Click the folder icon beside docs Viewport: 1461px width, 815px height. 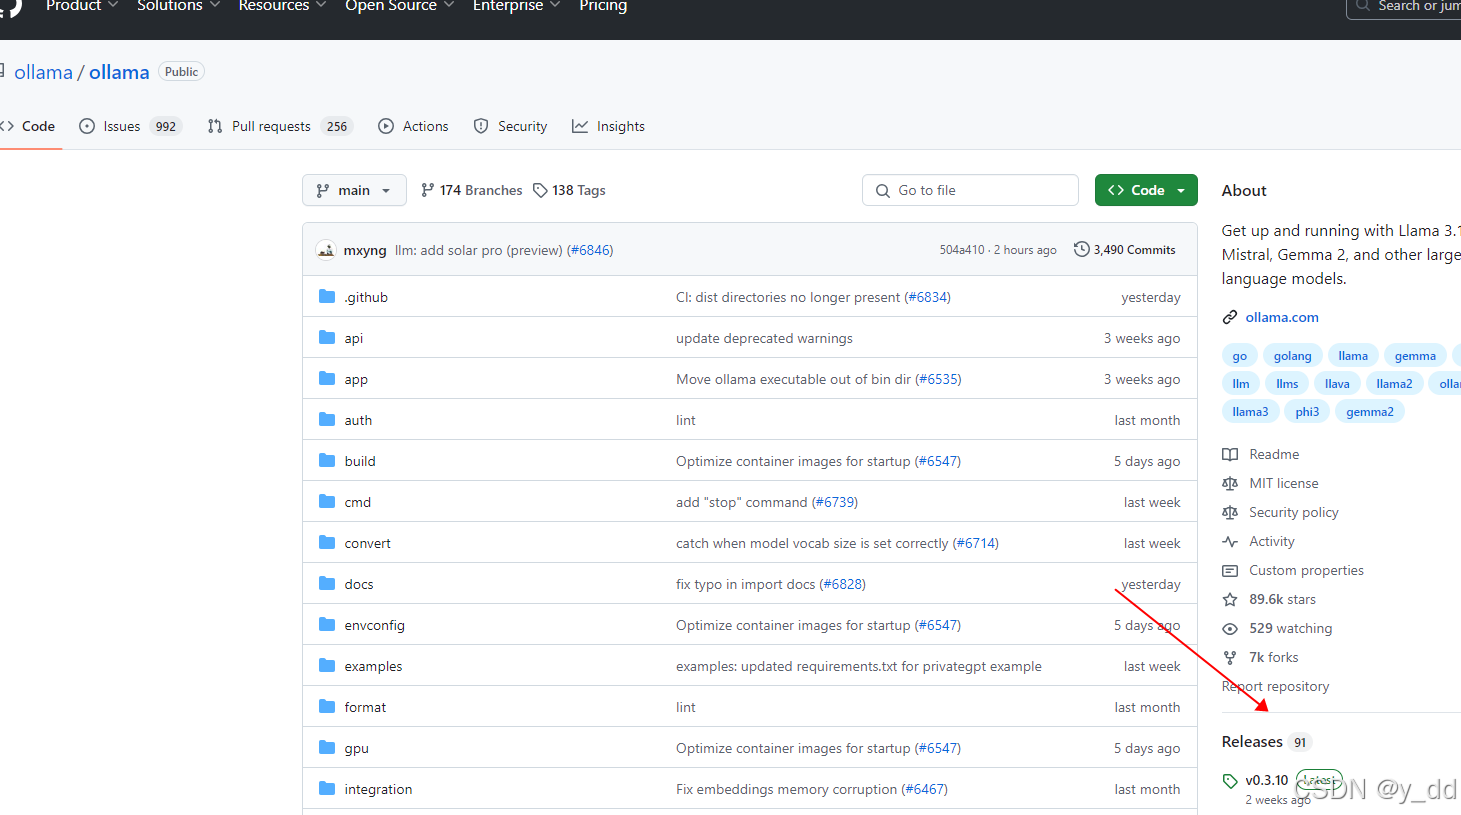point(327,583)
